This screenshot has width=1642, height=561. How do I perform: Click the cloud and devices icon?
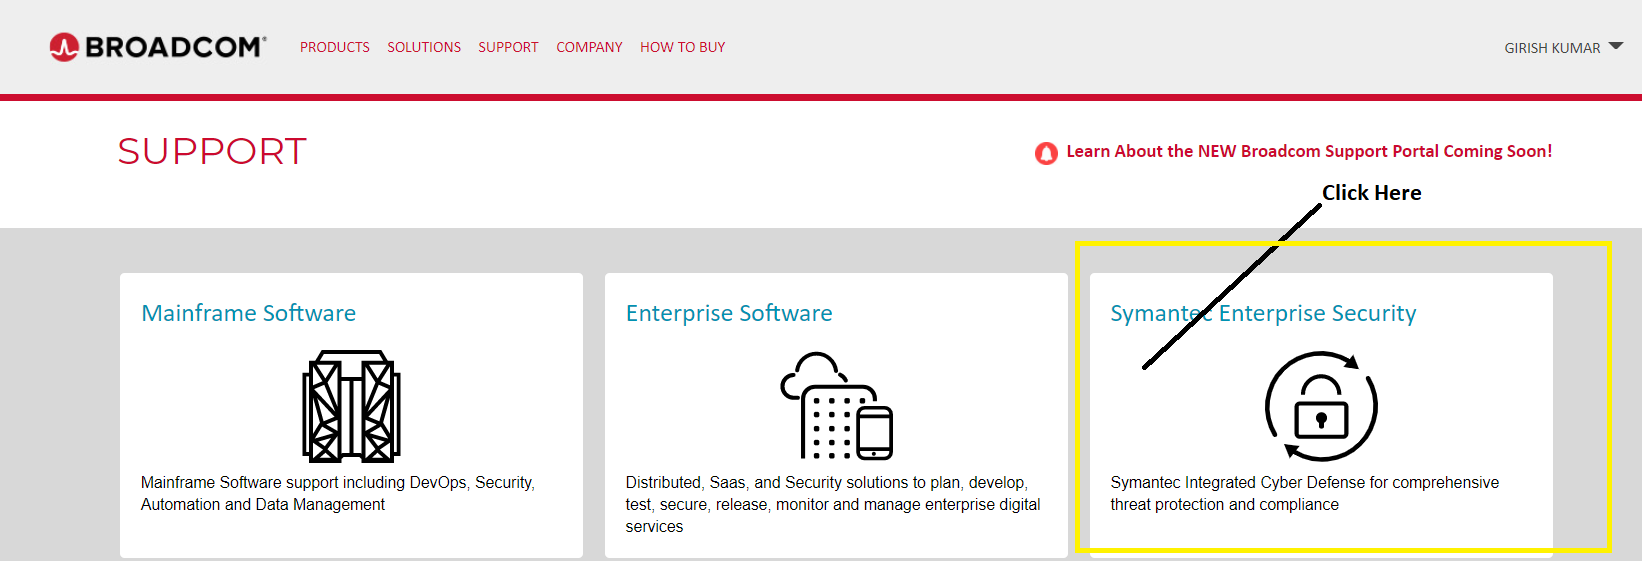[x=836, y=406]
